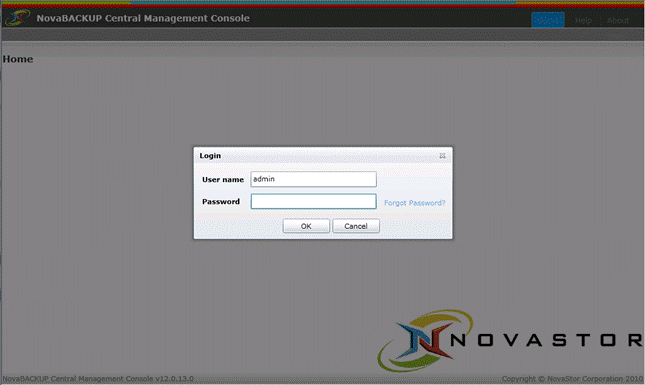Click the NOVASTOR wordmark text

click(546, 340)
